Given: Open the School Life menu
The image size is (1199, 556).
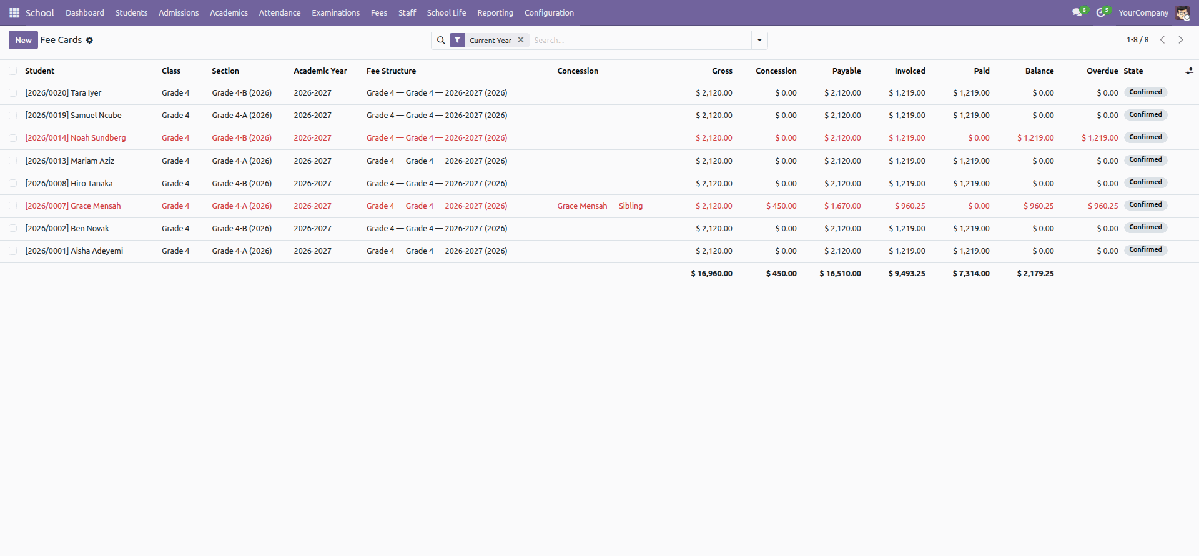Looking at the screenshot, I should (447, 13).
